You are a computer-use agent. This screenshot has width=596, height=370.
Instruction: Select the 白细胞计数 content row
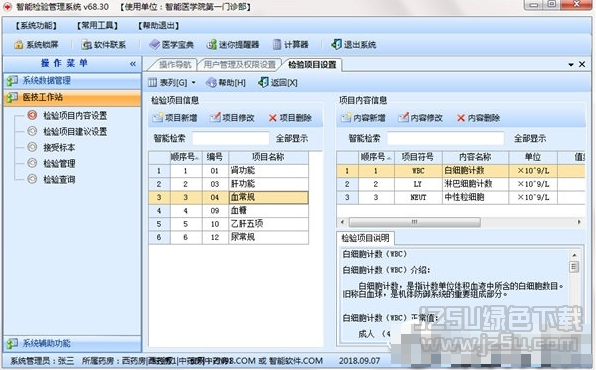461,171
